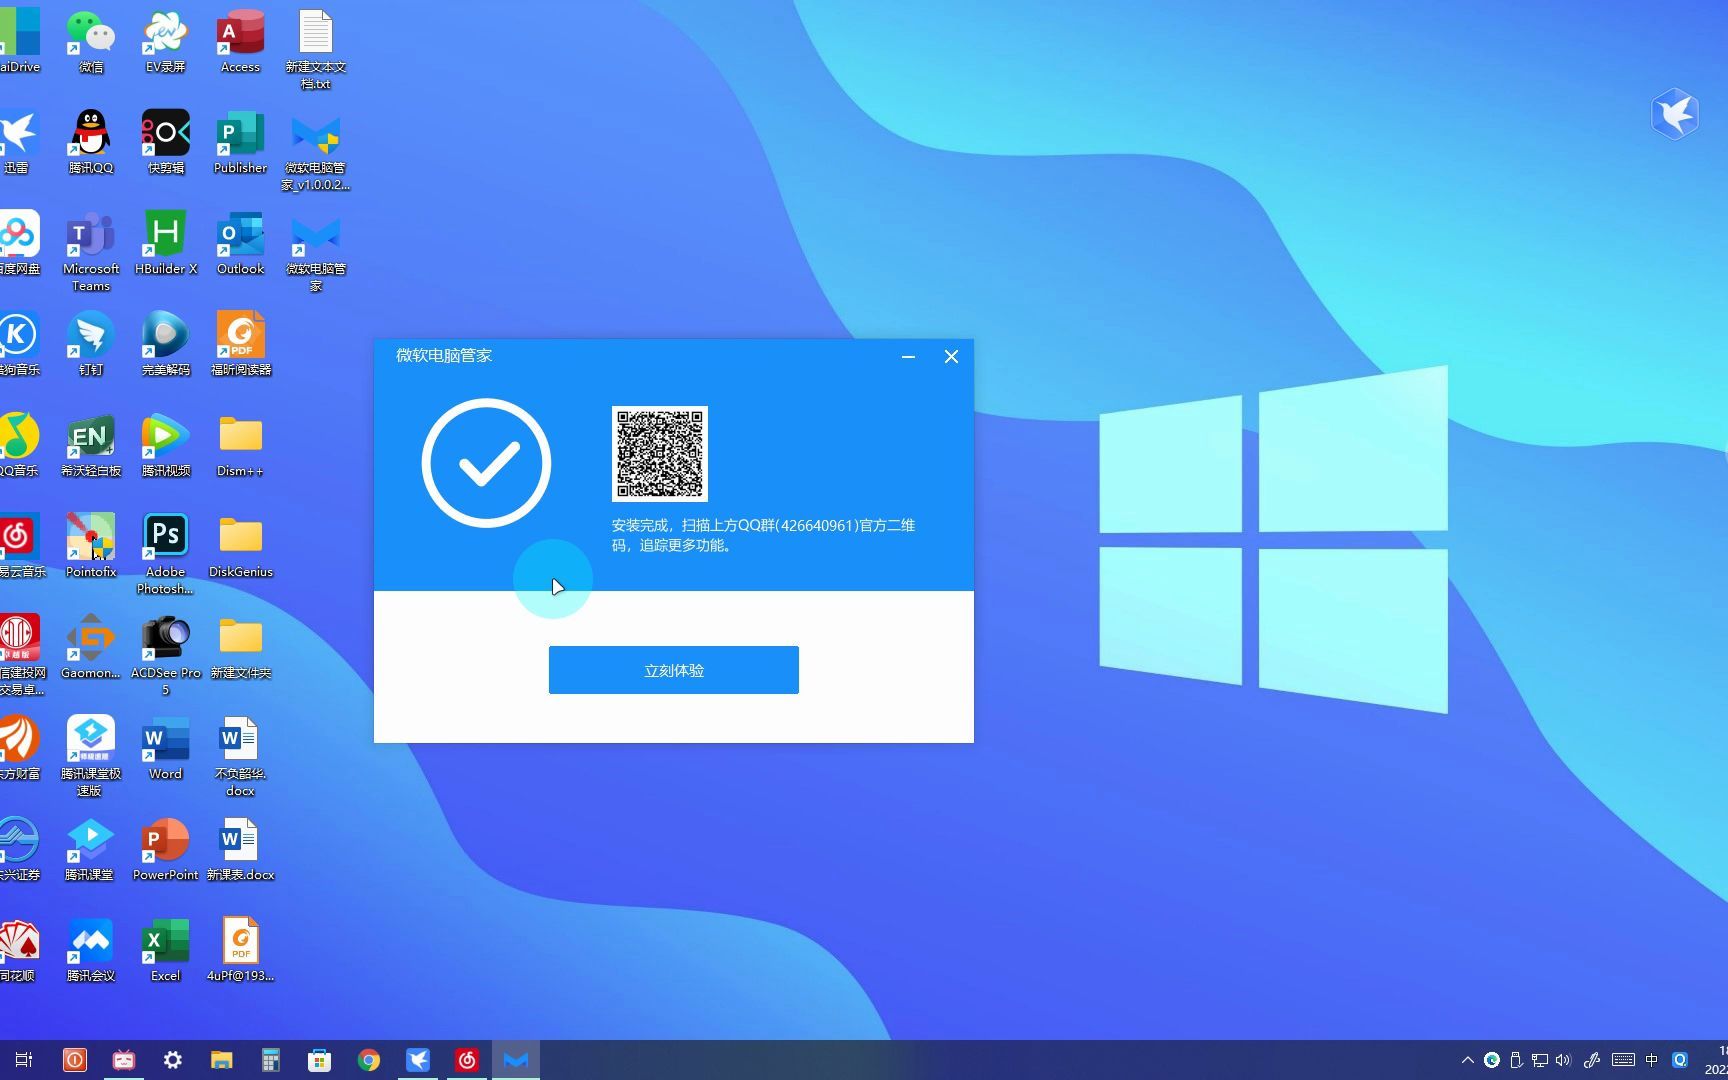This screenshot has width=1728, height=1080.
Task: Select the 快剪辑 desktop icon
Action: (x=166, y=142)
